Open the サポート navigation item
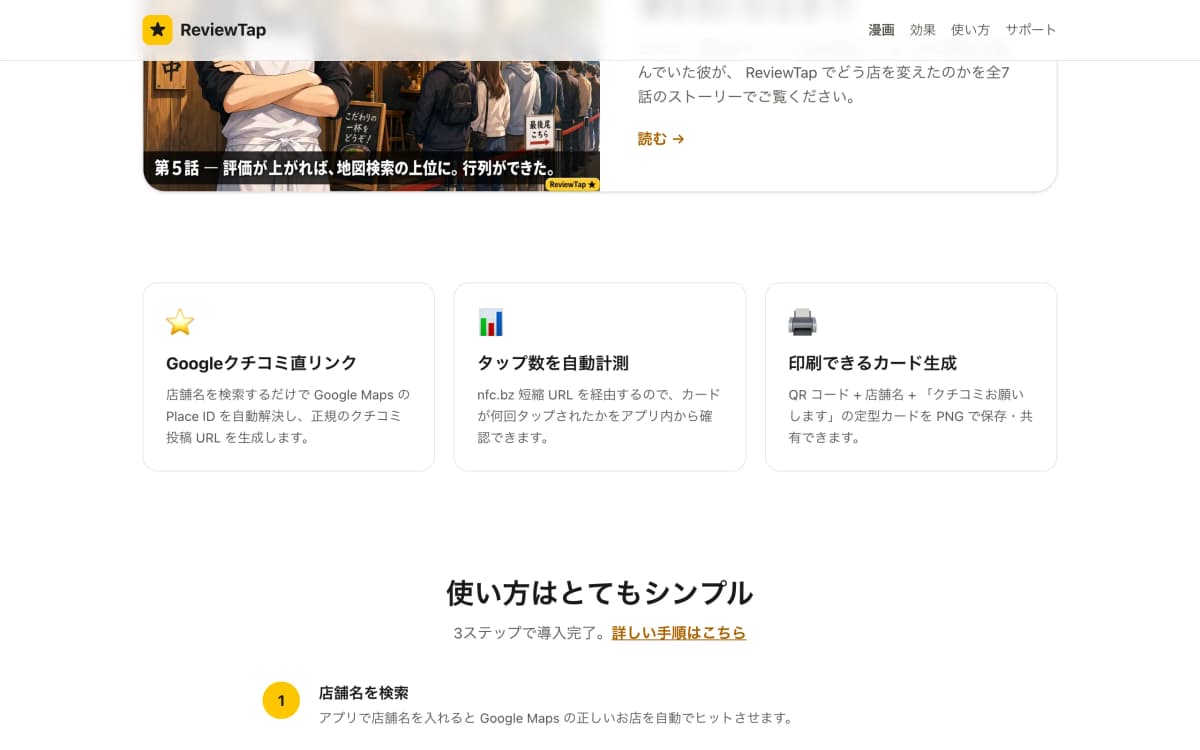This screenshot has height=750, width=1200. pyautogui.click(x=1031, y=30)
